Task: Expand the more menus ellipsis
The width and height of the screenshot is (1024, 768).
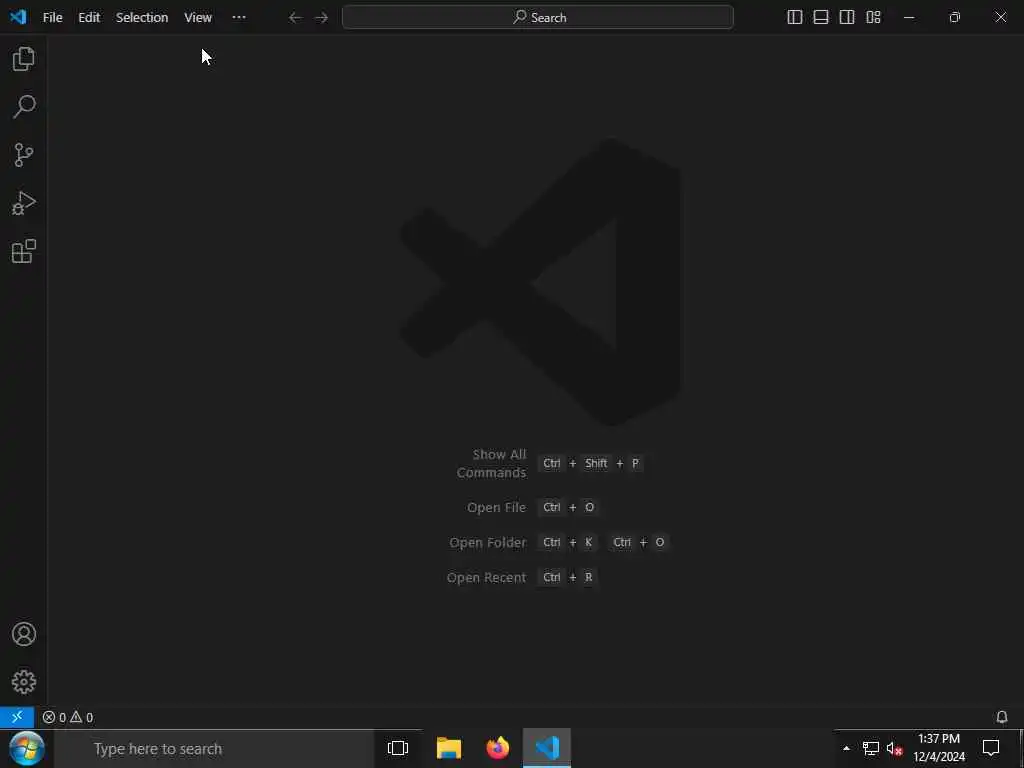Action: (239, 18)
